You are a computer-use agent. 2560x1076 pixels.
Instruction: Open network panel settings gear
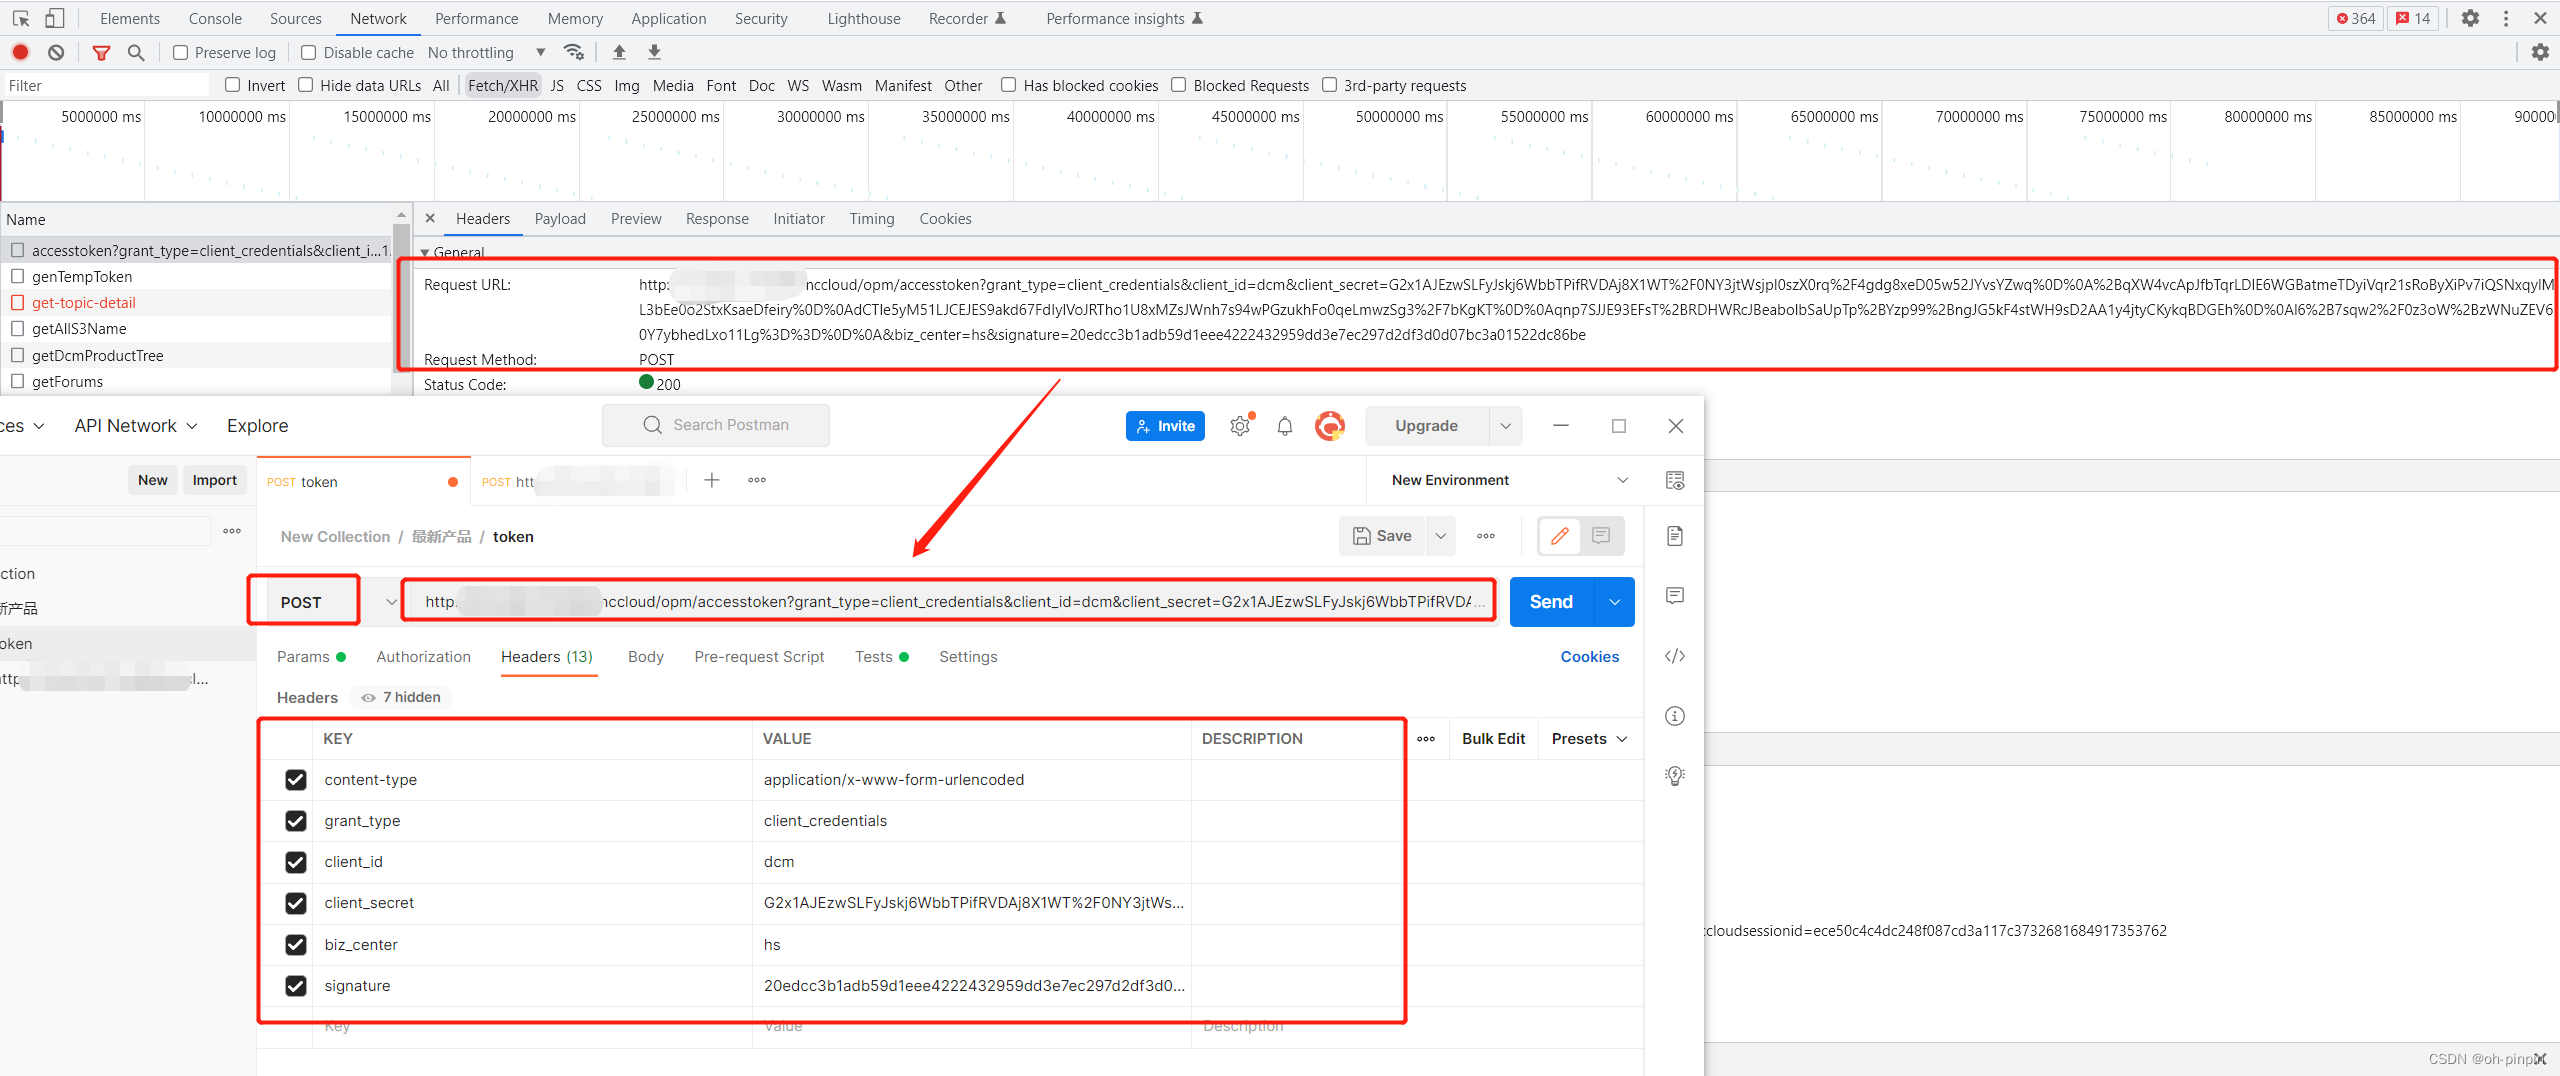click(2540, 52)
